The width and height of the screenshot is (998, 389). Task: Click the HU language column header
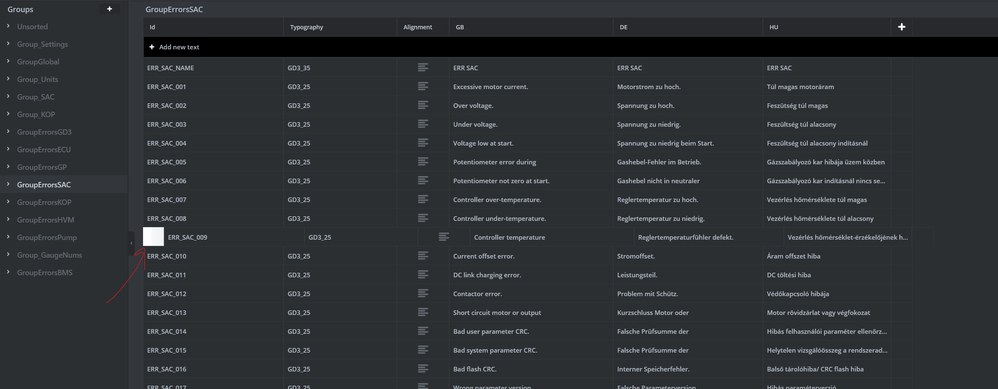pos(773,27)
